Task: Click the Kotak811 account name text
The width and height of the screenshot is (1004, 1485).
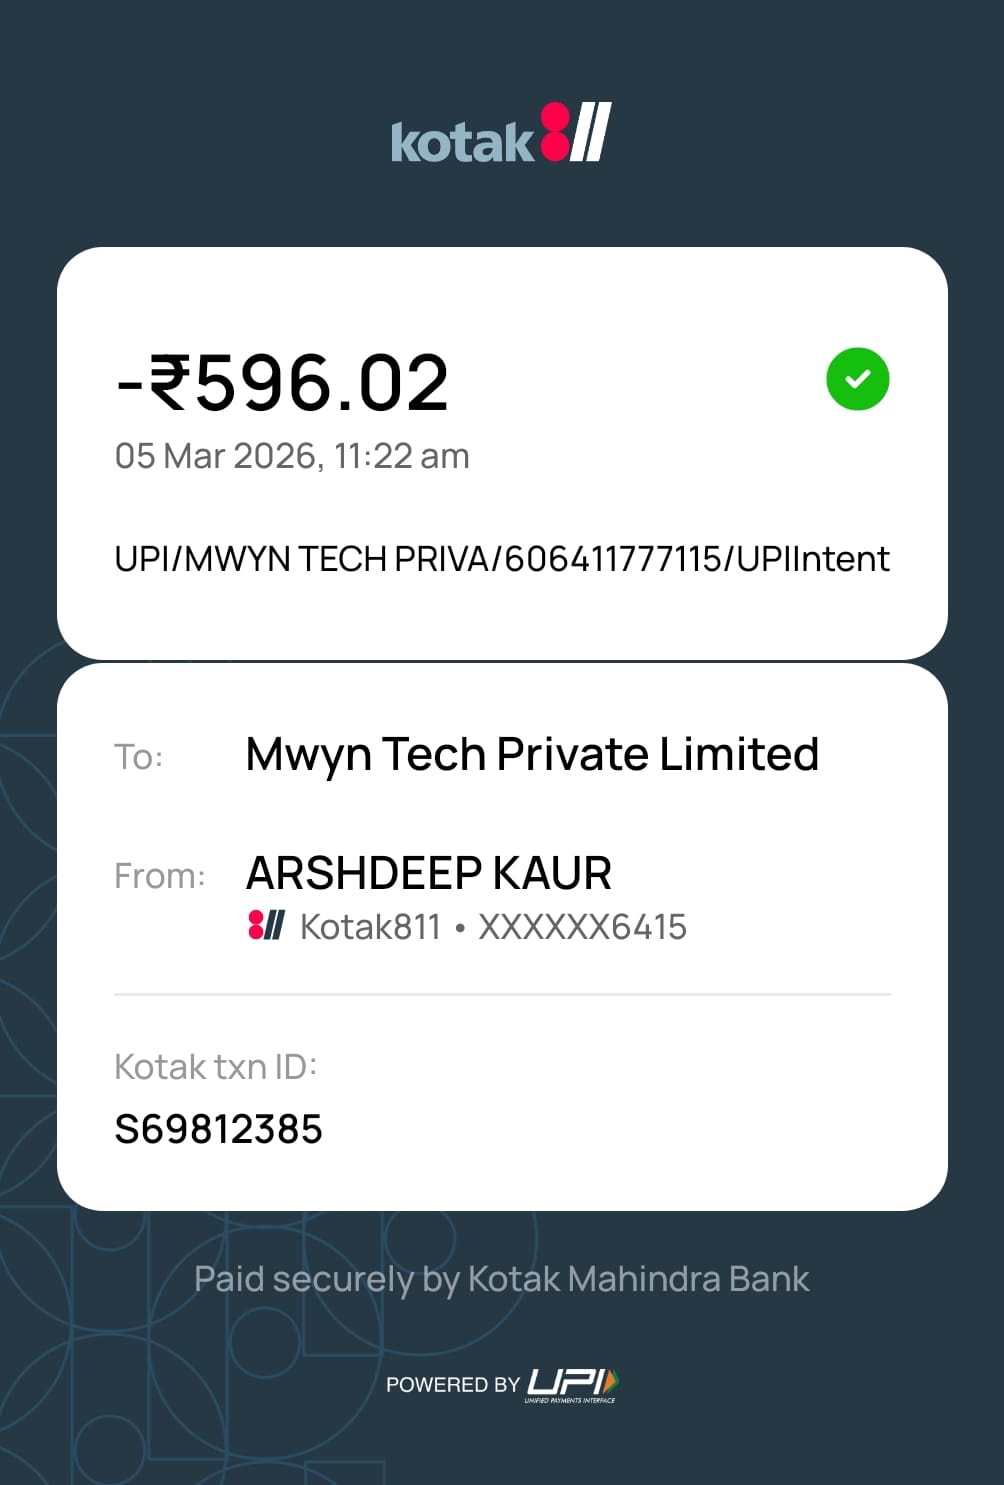Action: pyautogui.click(x=370, y=927)
